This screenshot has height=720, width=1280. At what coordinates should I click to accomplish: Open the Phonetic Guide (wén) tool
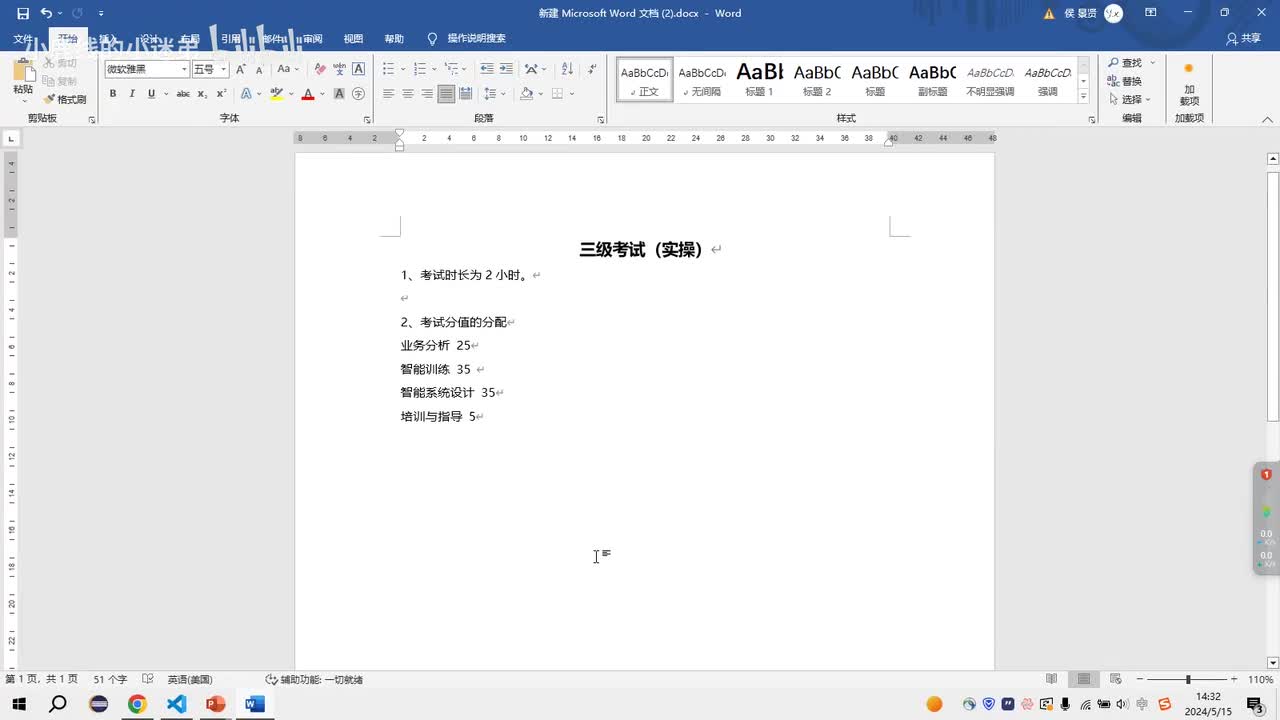[x=339, y=69]
